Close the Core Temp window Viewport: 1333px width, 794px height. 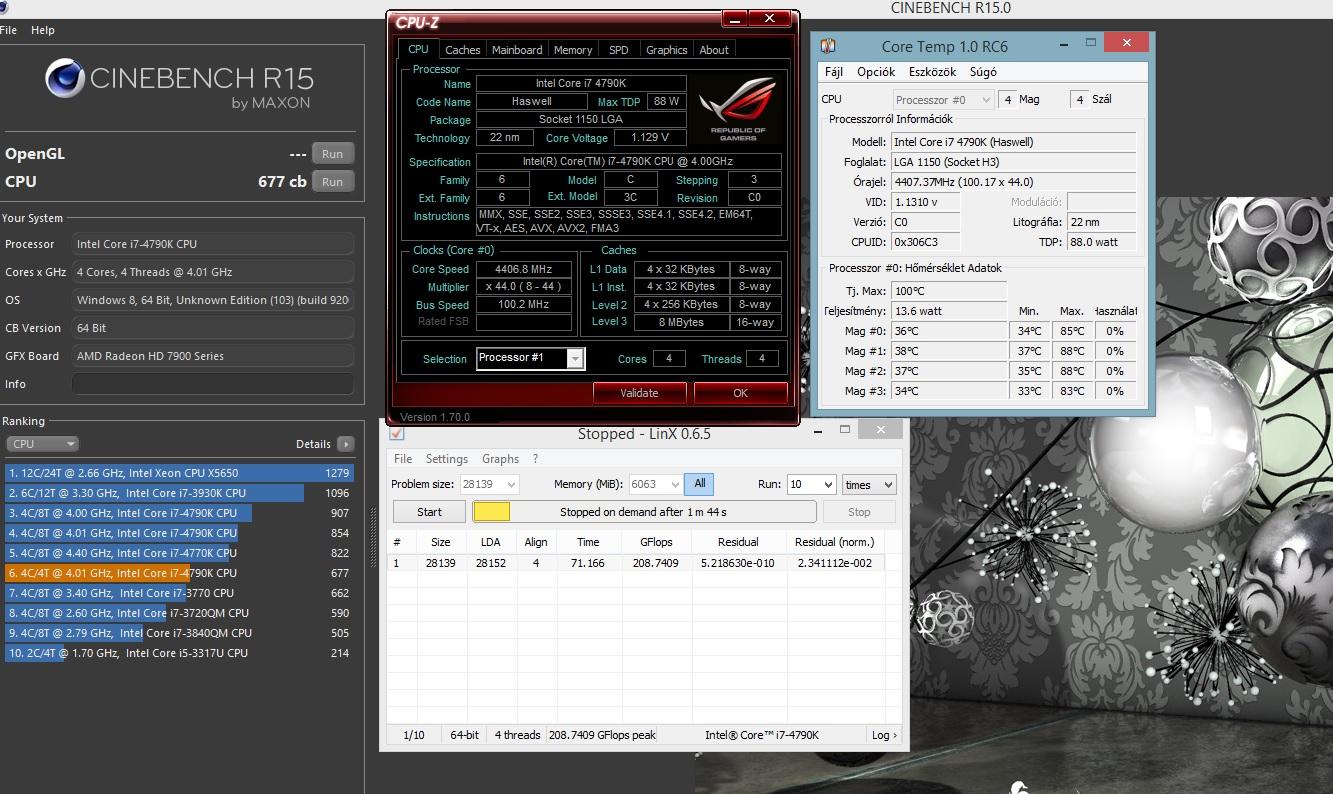tap(1128, 42)
